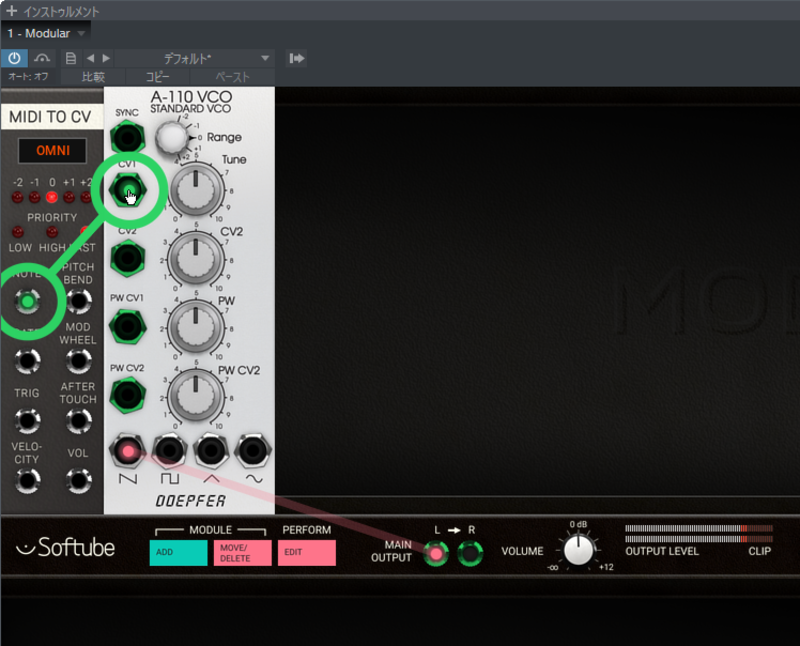Click the OUTPUT LEVEL meter
The image size is (800, 646).
[699, 533]
